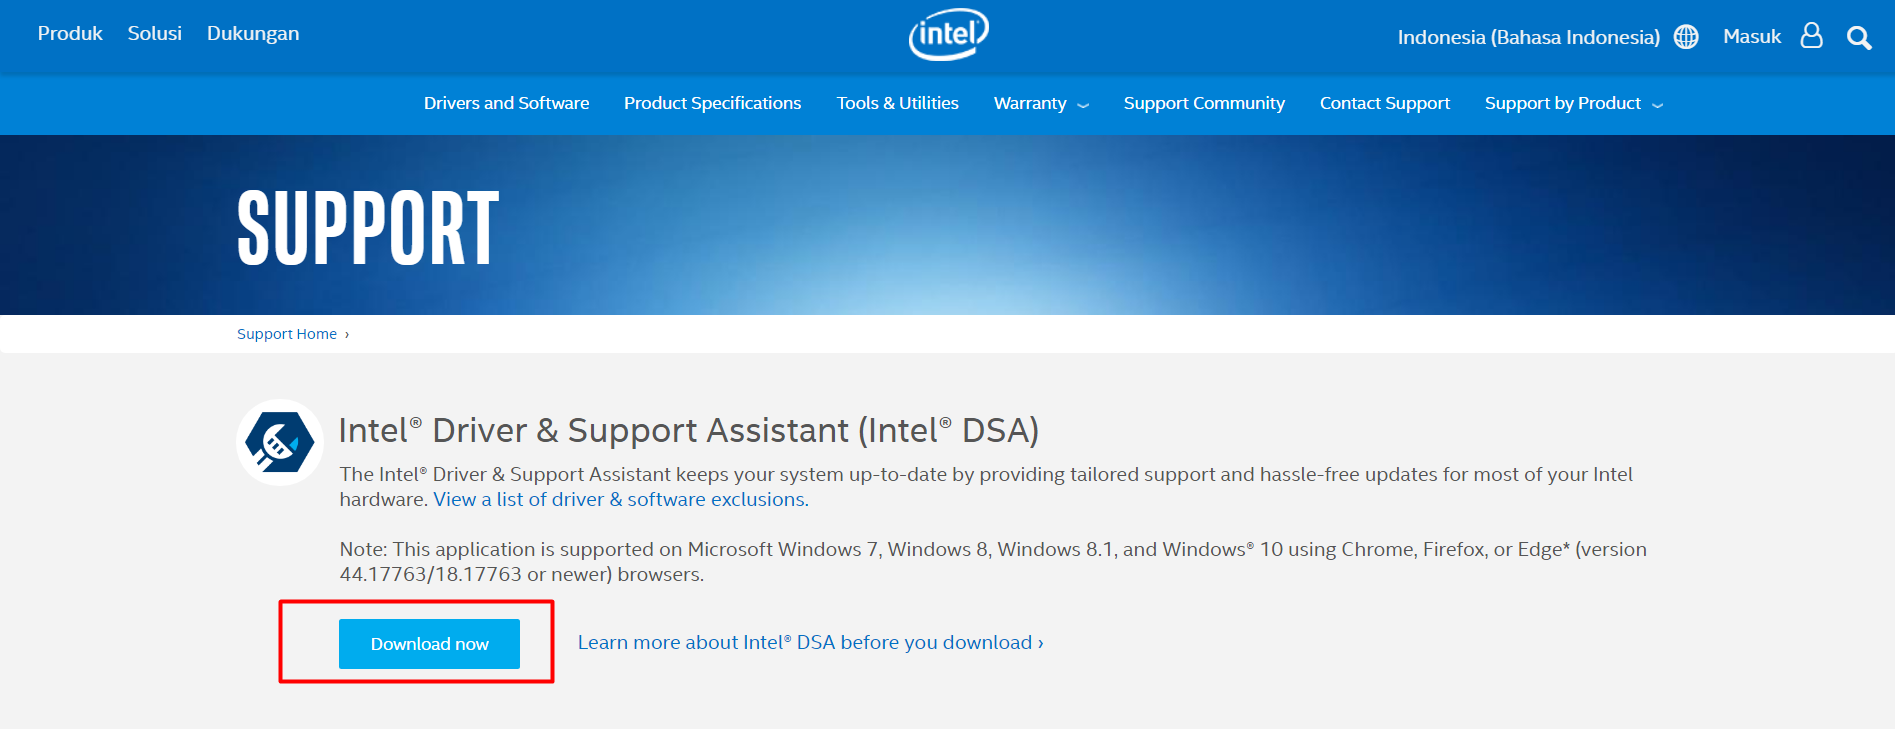Select Indonesia (Bahasa Indonesia) language

point(1528,37)
